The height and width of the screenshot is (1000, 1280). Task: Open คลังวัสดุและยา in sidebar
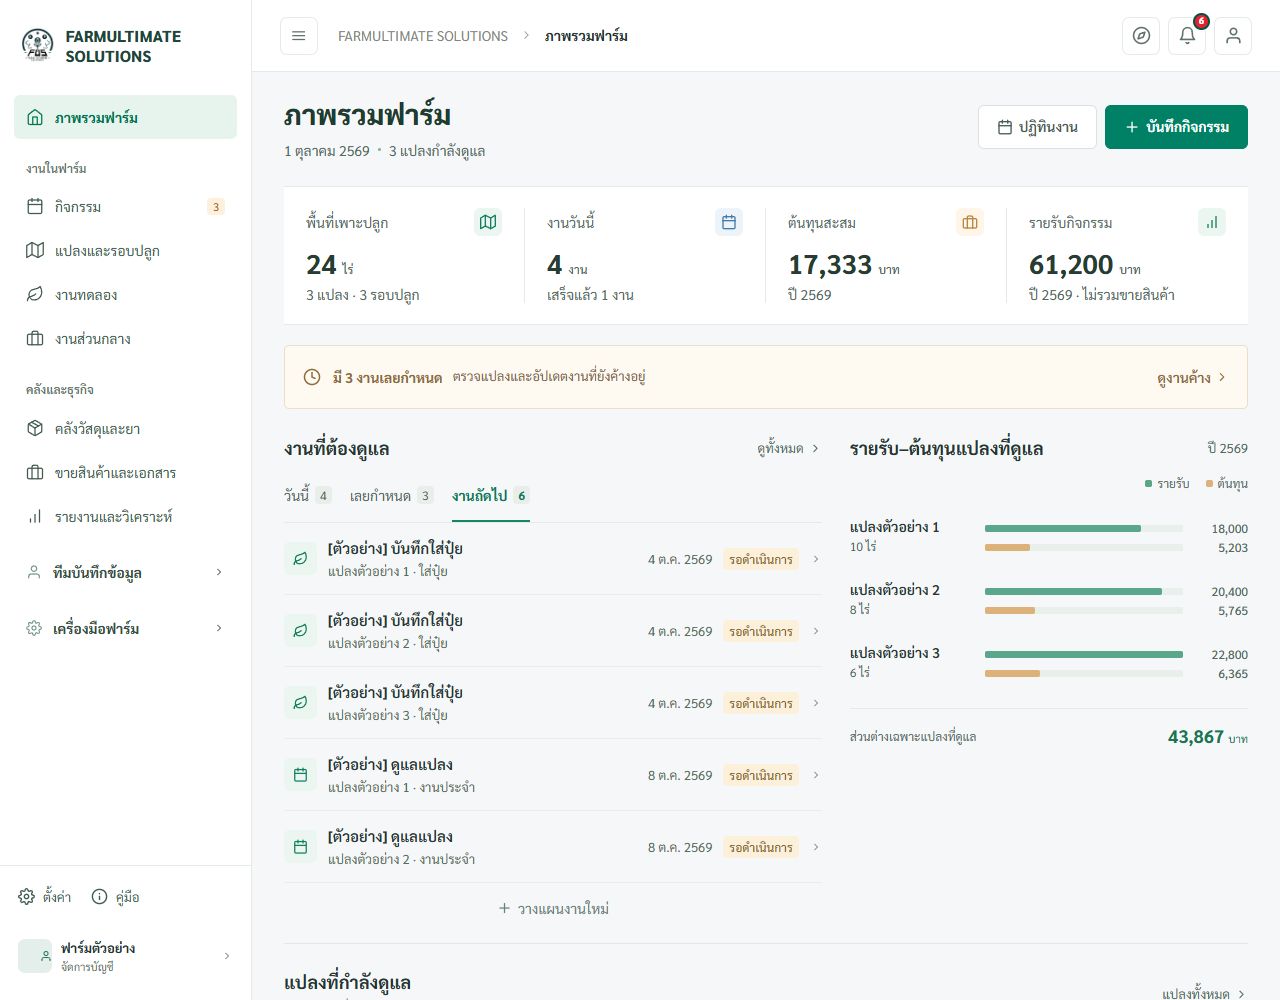(125, 429)
